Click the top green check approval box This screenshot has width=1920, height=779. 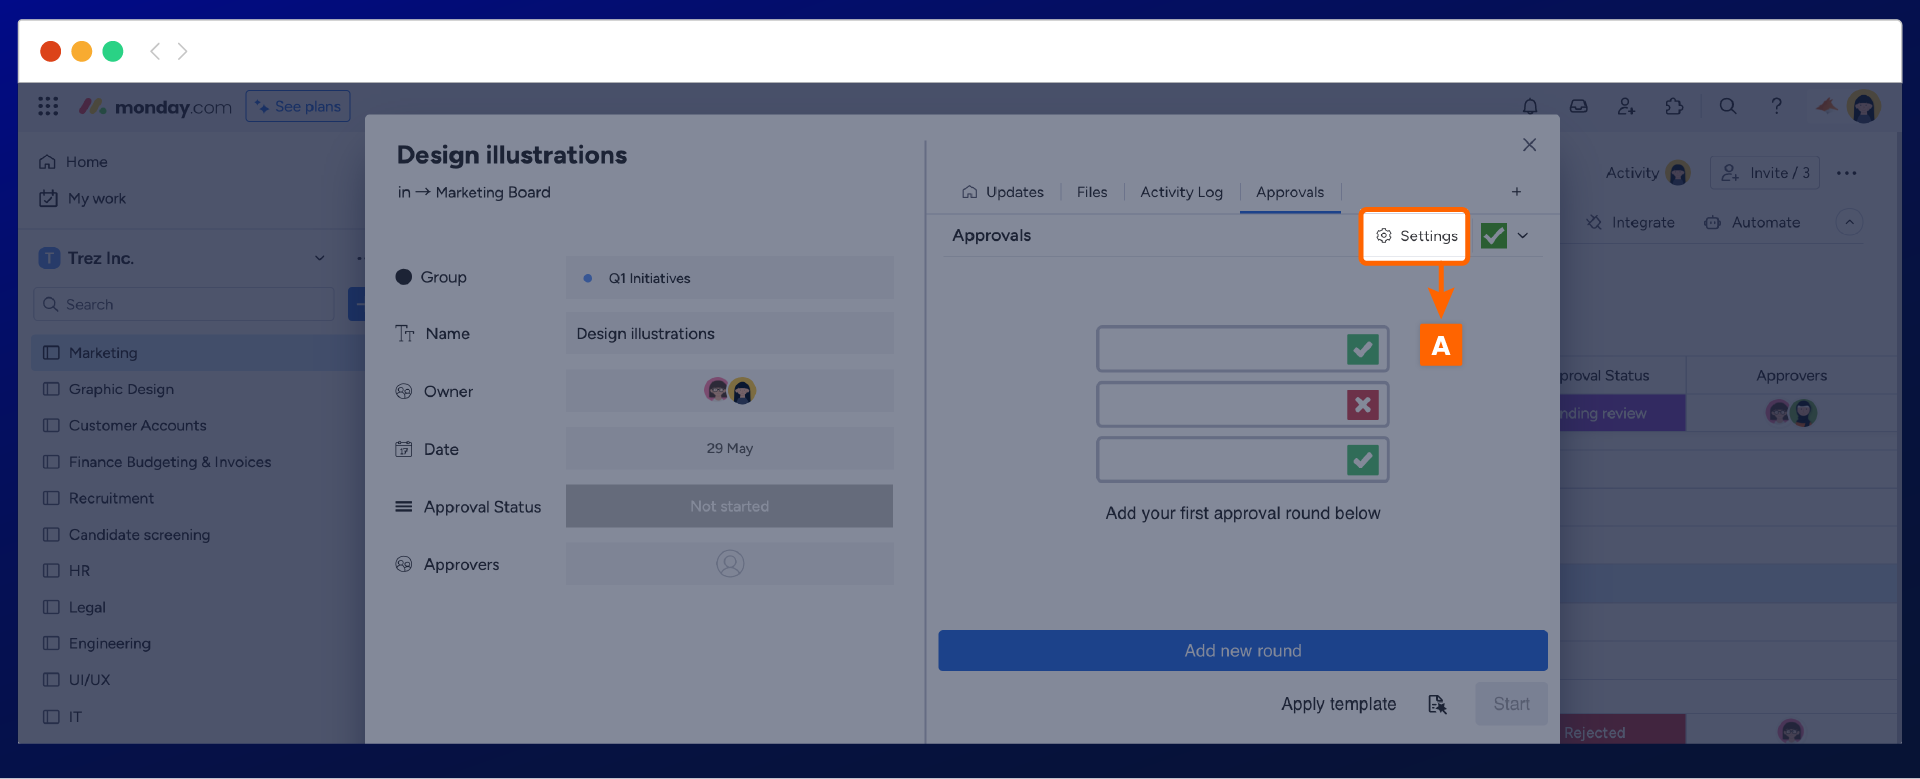click(1362, 349)
